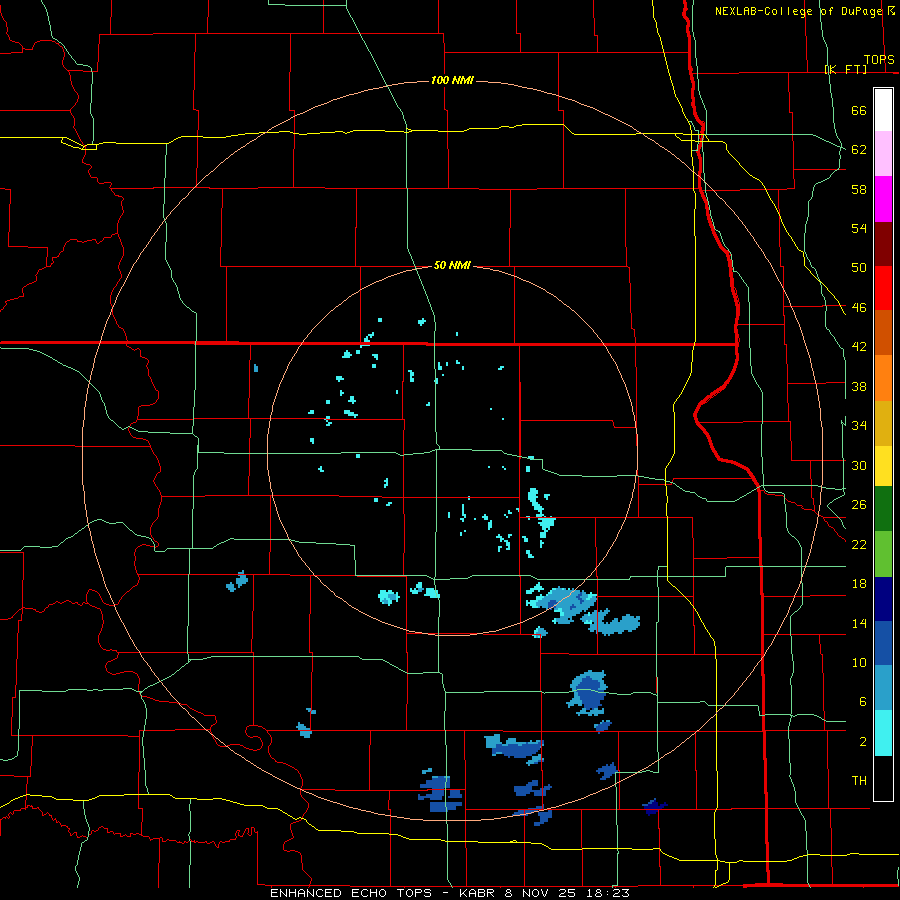900x900 pixels.
Task: Click the bright red swatch between 46 and 50
Action: pyautogui.click(x=883, y=288)
